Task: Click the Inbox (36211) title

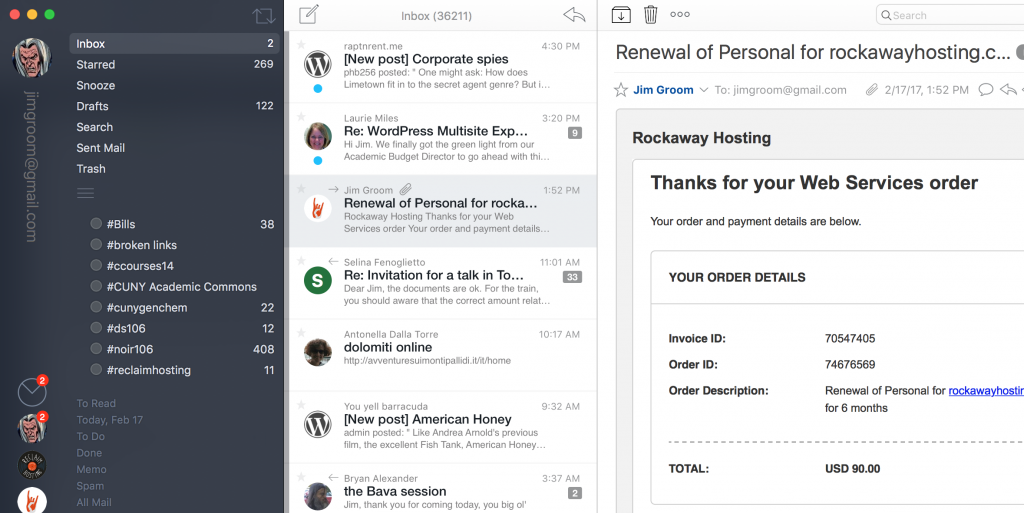Action: tap(436, 16)
